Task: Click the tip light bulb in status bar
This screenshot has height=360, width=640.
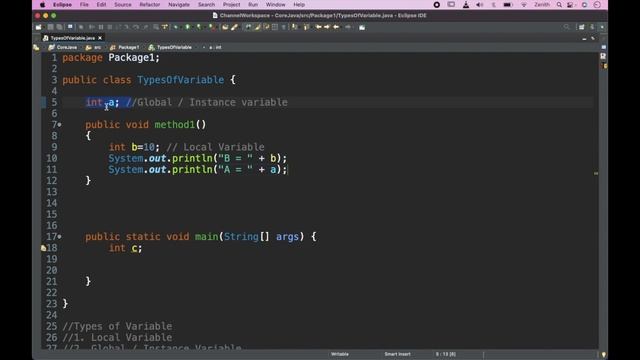Action: [604, 355]
